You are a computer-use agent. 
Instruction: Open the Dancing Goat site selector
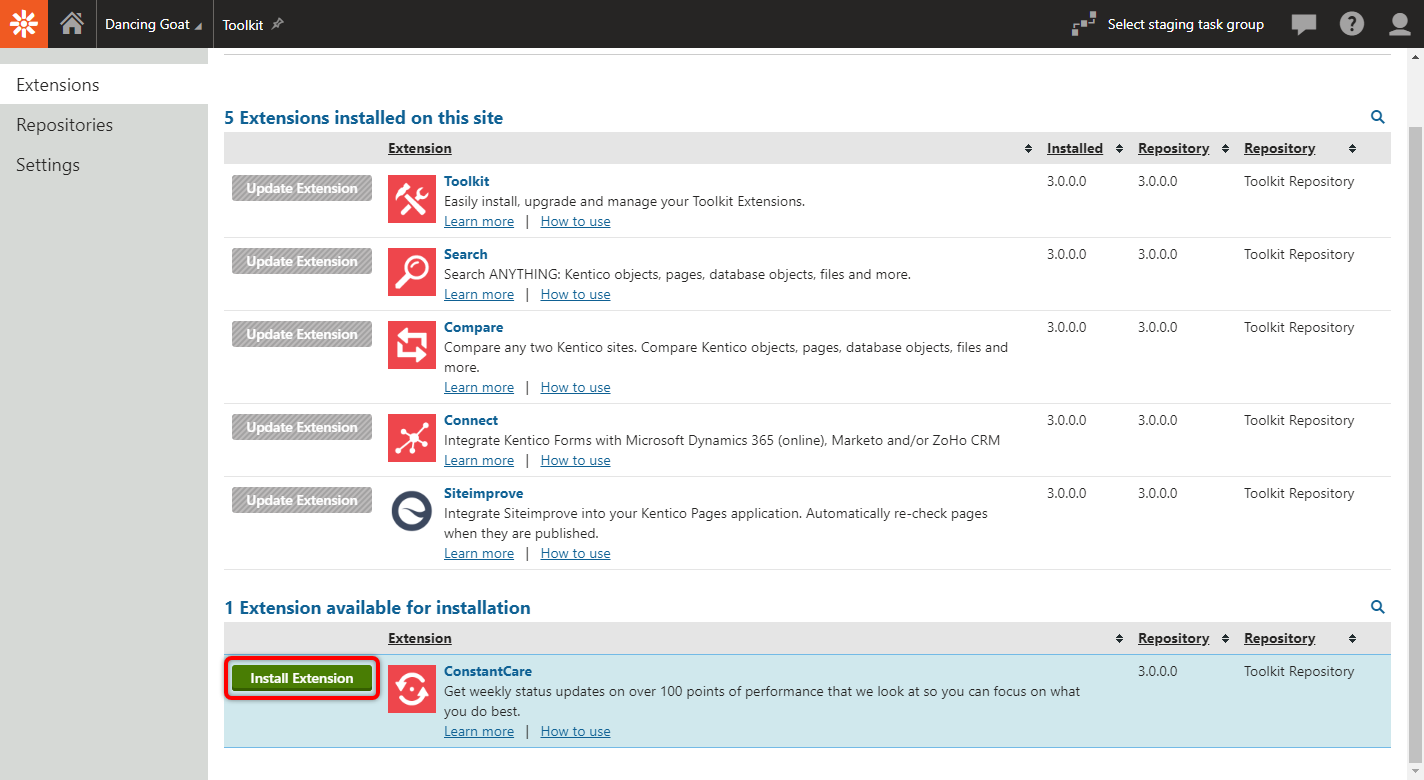click(153, 24)
